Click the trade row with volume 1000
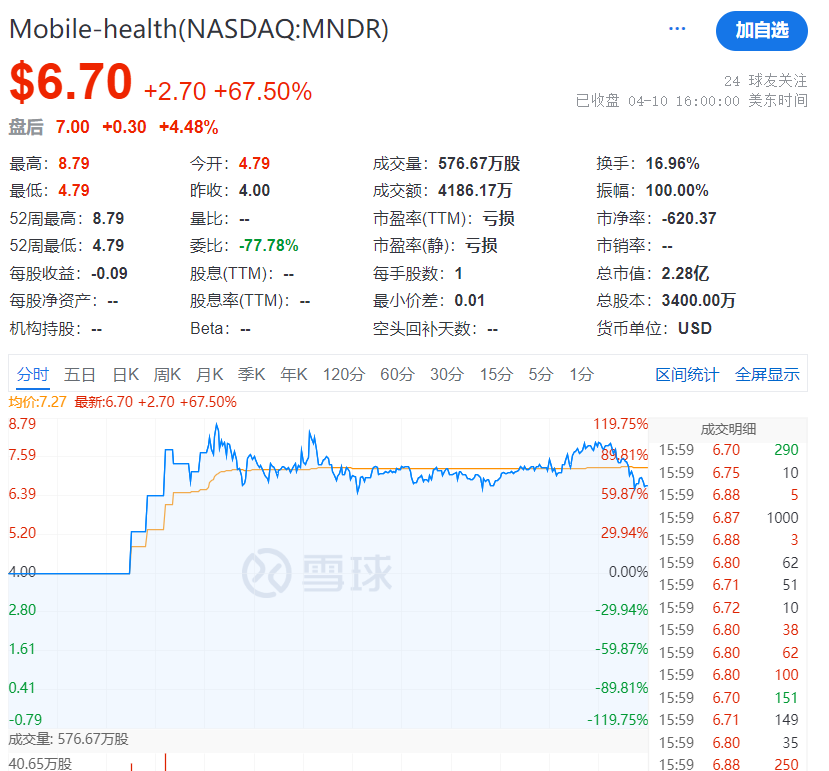This screenshot has width=829, height=771. tap(728, 518)
